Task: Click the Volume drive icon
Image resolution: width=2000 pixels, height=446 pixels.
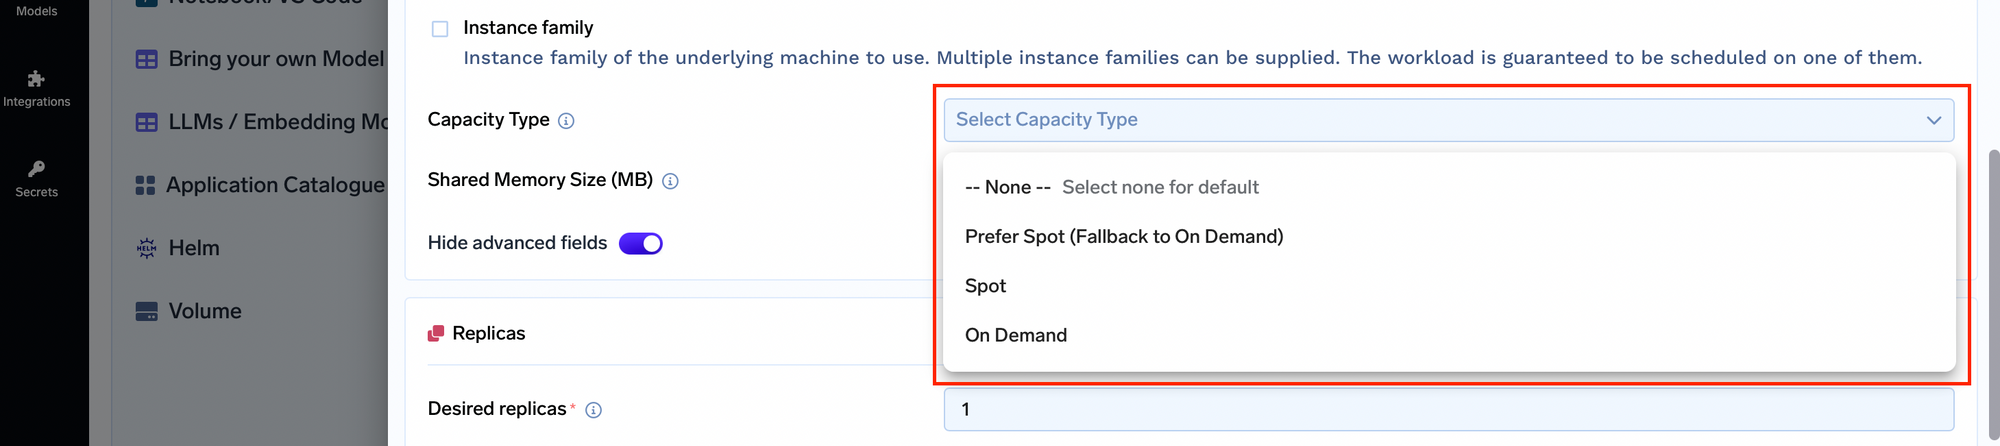Action: tap(146, 311)
